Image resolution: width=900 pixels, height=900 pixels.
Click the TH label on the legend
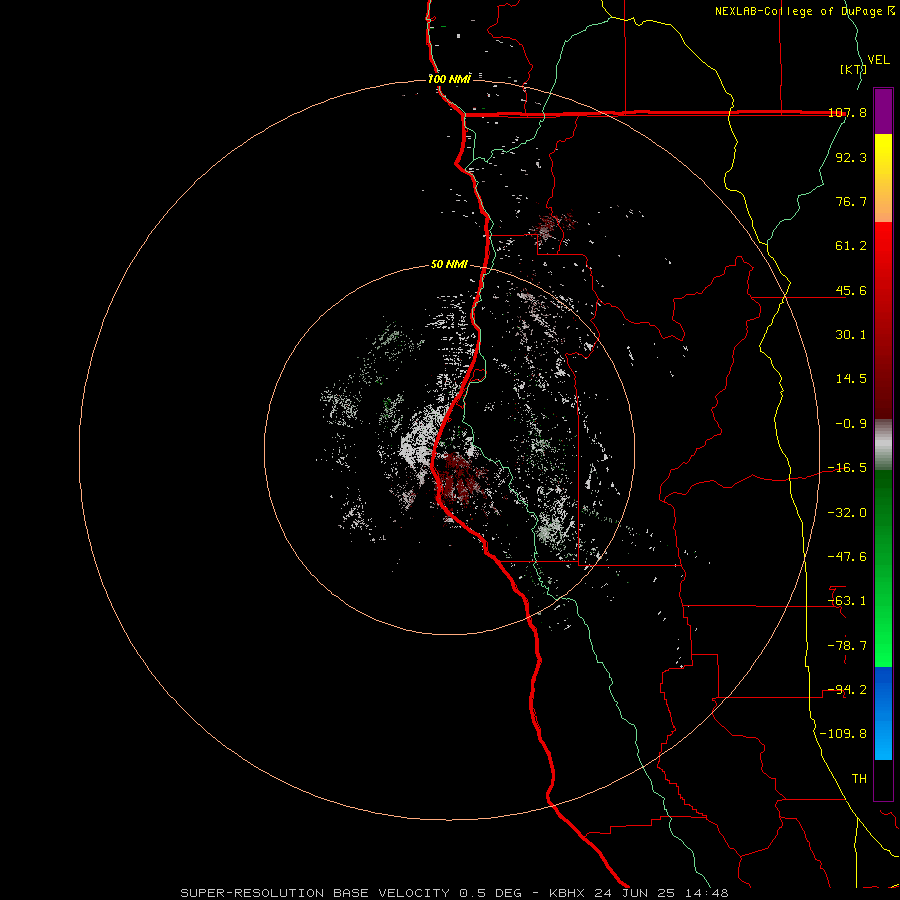[859, 779]
